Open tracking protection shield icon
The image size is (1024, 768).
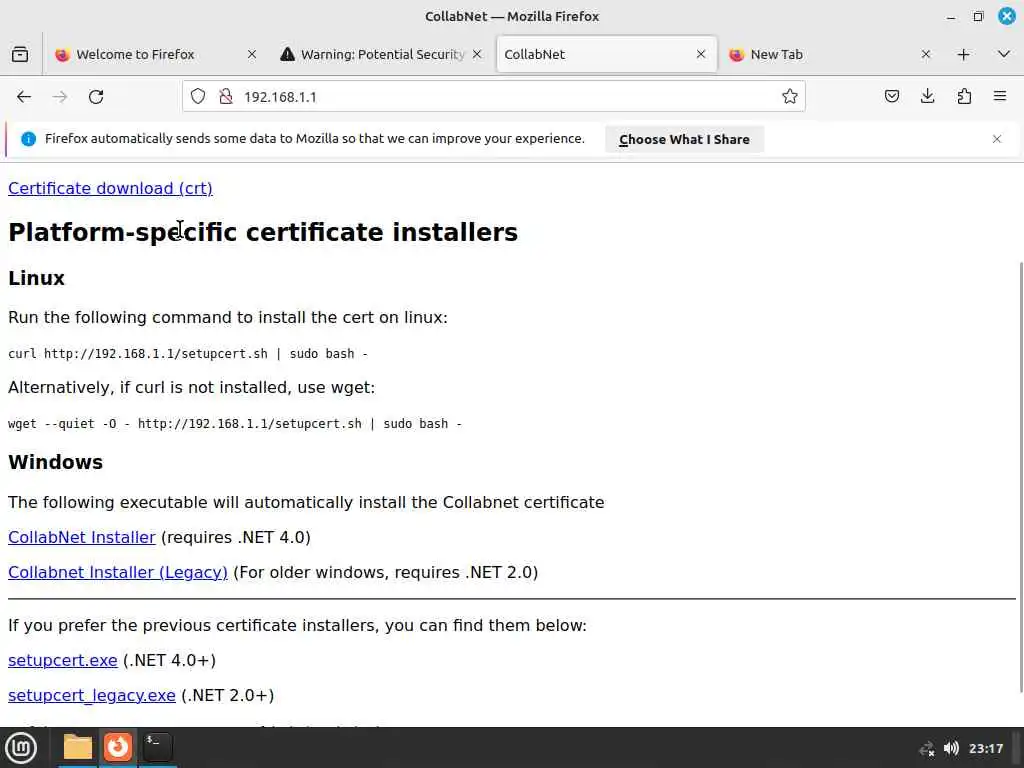[x=198, y=97]
